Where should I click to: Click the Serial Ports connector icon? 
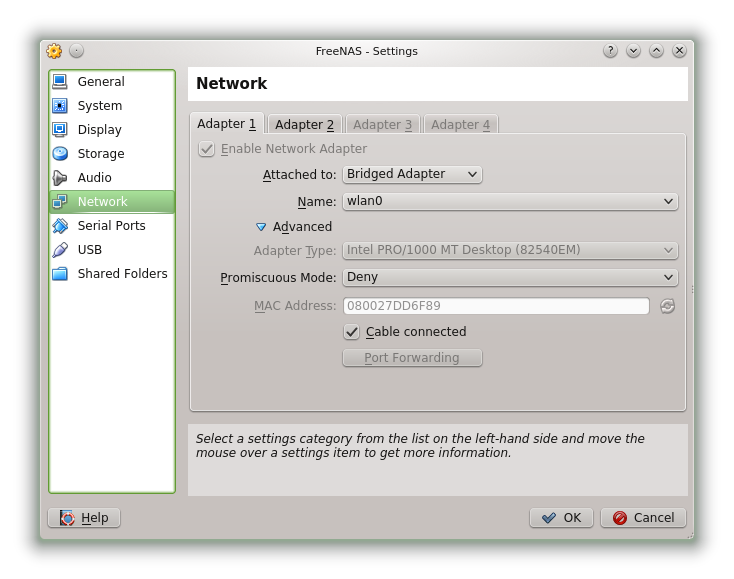(x=59, y=226)
